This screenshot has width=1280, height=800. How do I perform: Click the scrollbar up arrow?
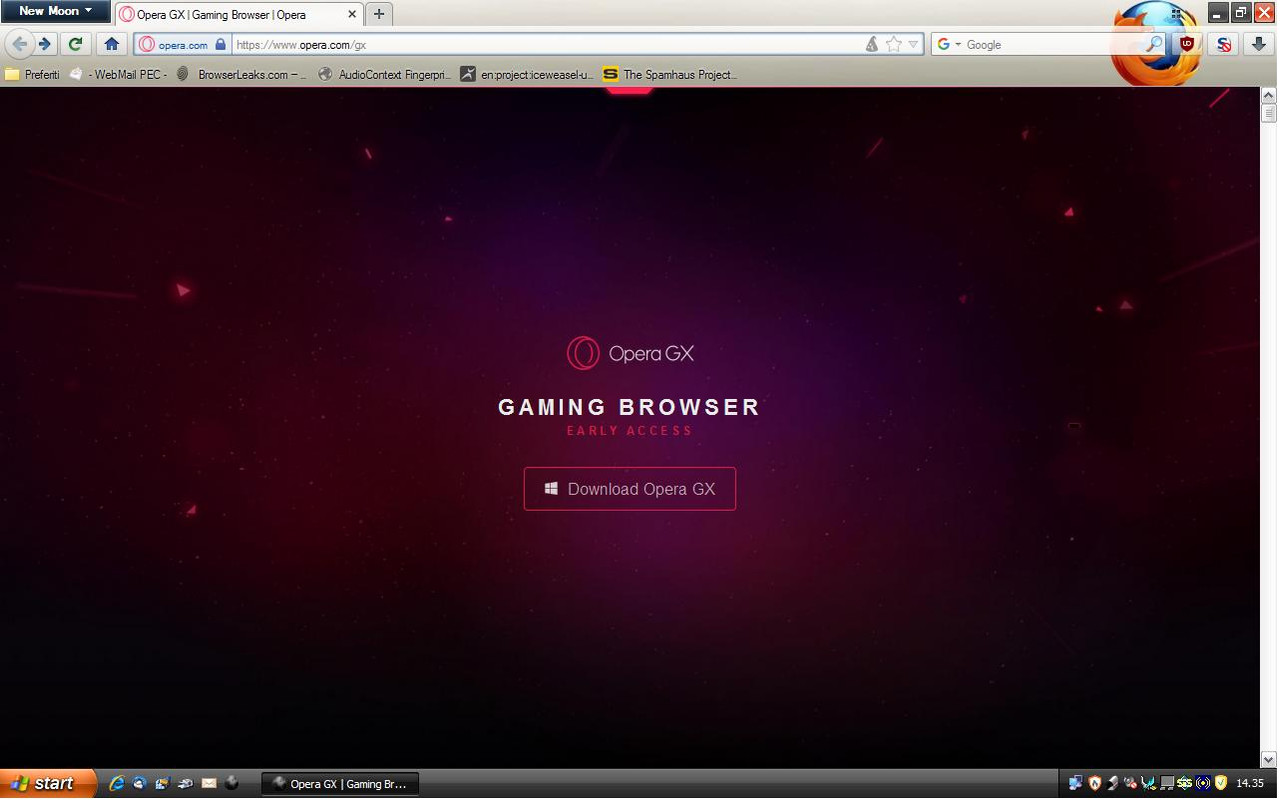click(1269, 95)
